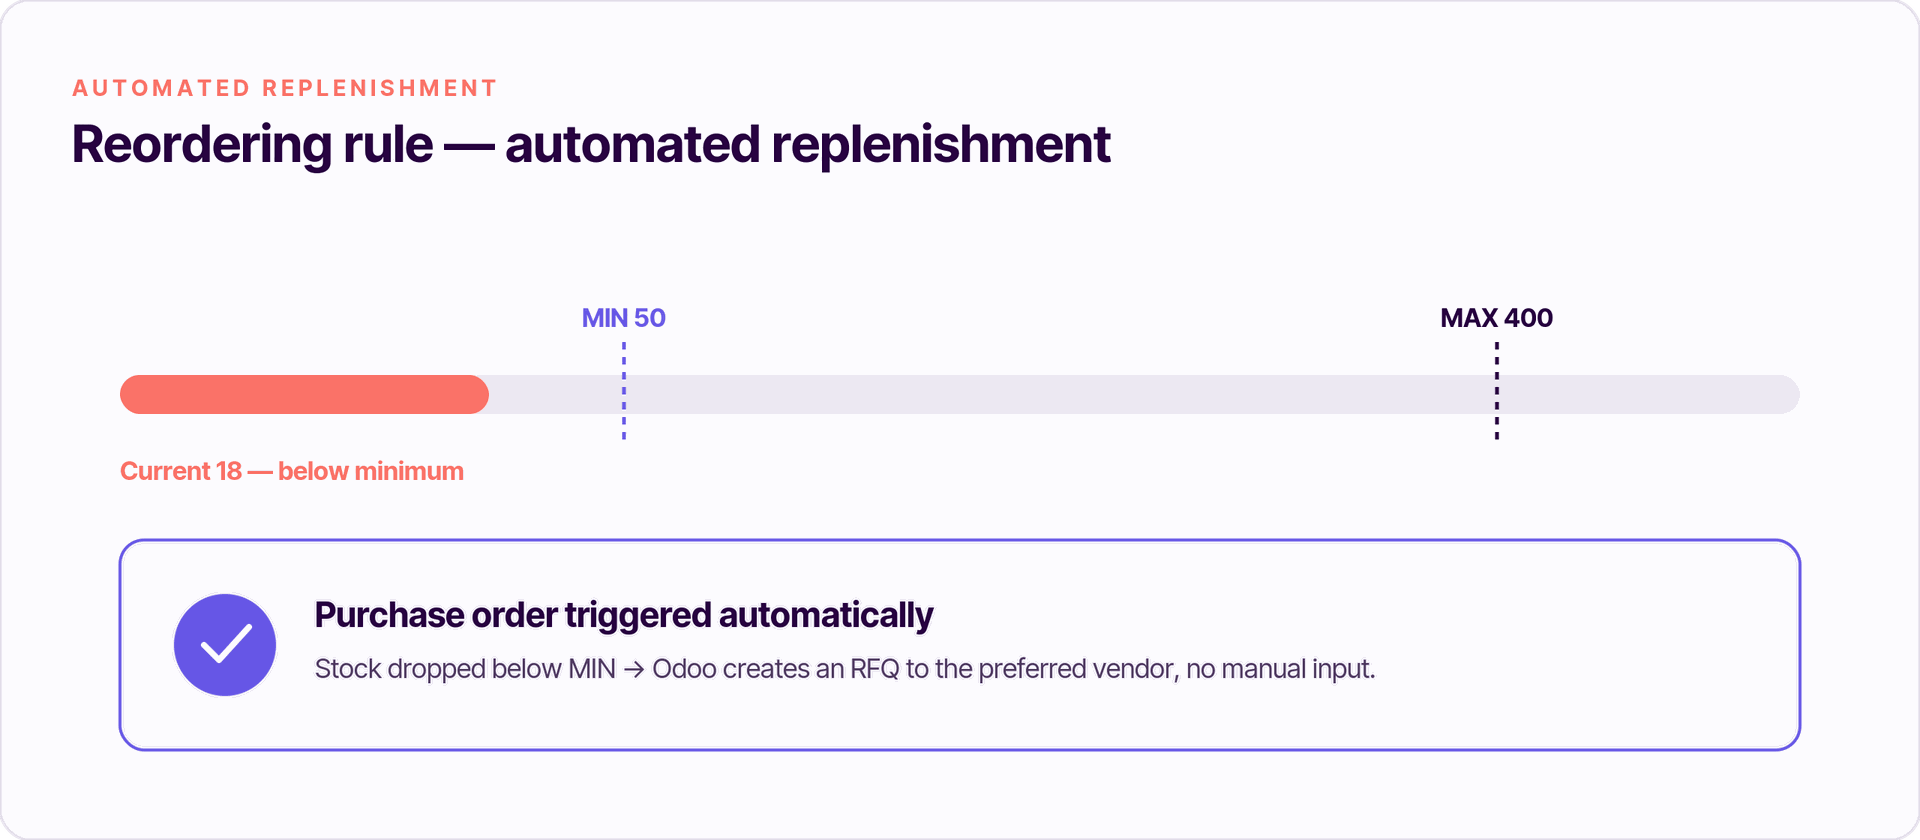
Task: Click the 'Reordering rule' main title
Action: (x=253, y=144)
